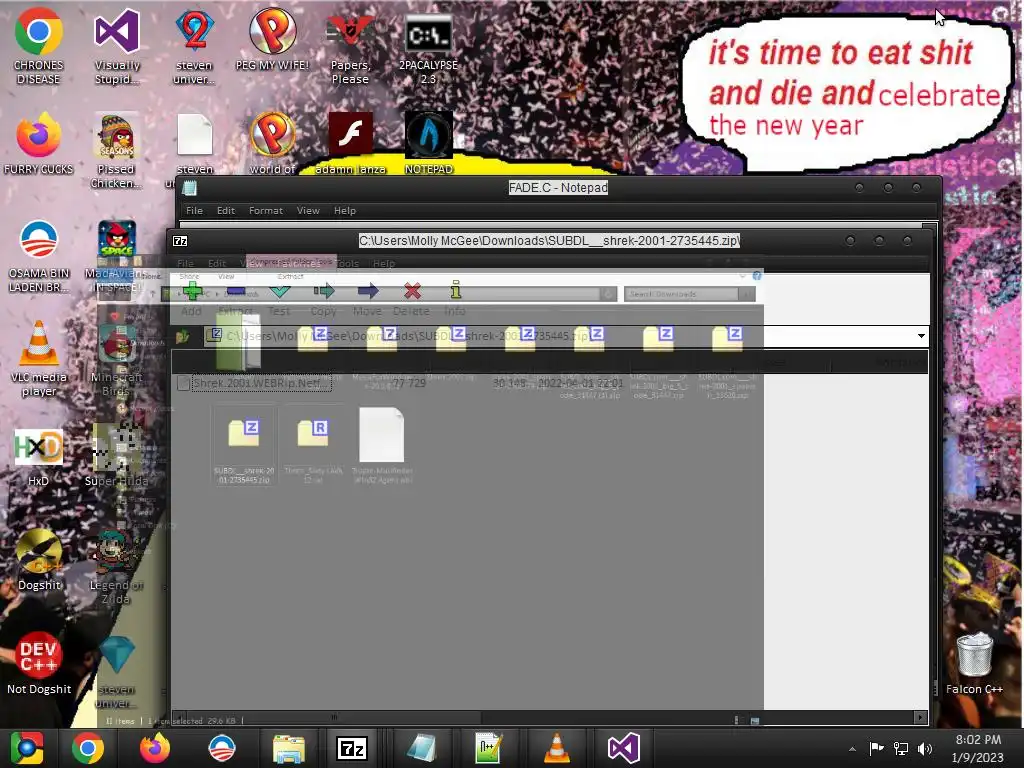Open HxD desktop shortcut
The image size is (1024, 768).
pyautogui.click(x=39, y=457)
